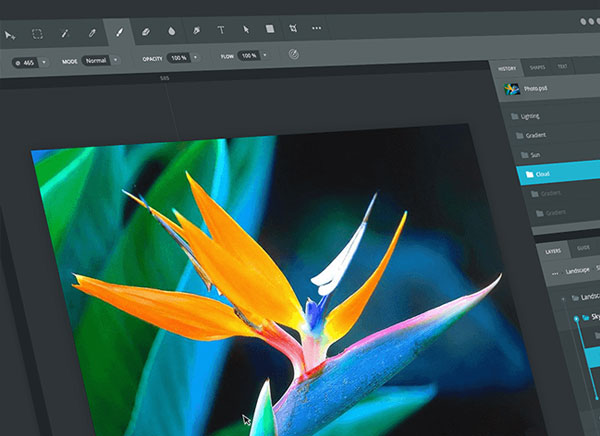Screen dimensions: 600x436
Task: Switch to the Text tab
Action: point(562,67)
